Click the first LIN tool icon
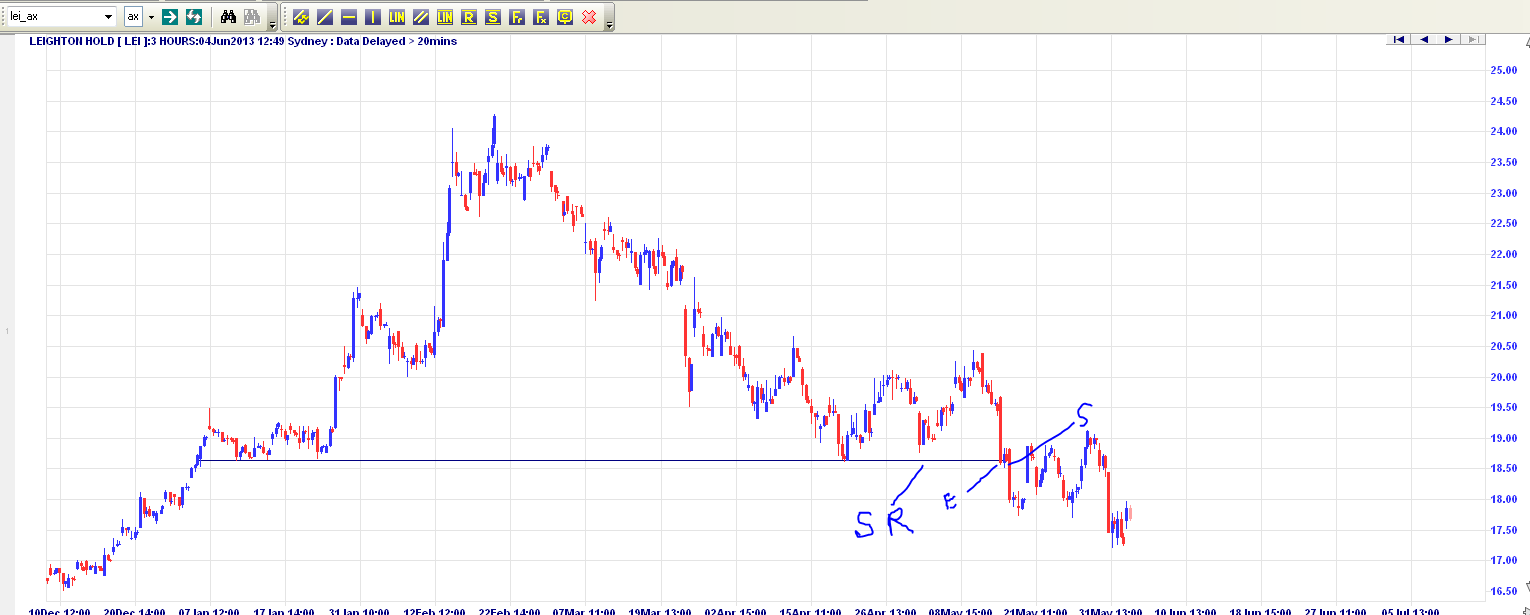The image size is (1530, 615). click(x=397, y=17)
